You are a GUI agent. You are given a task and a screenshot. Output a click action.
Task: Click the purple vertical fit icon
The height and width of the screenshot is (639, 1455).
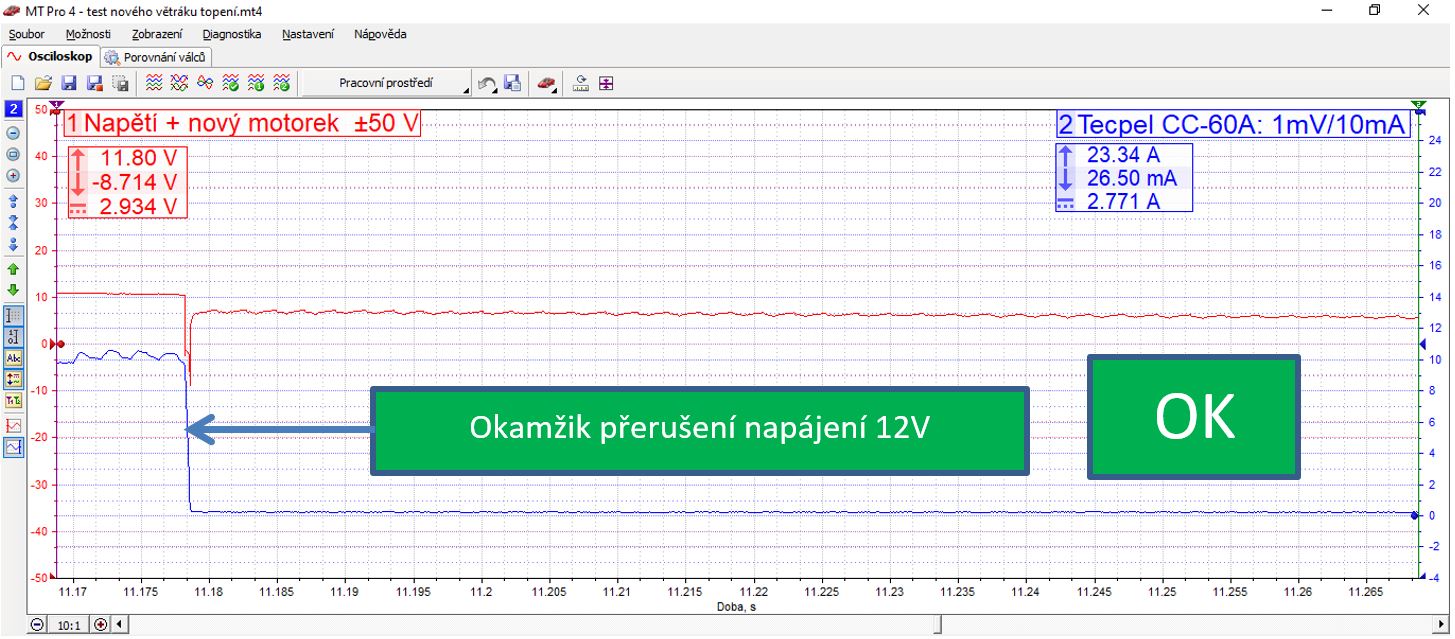(606, 84)
